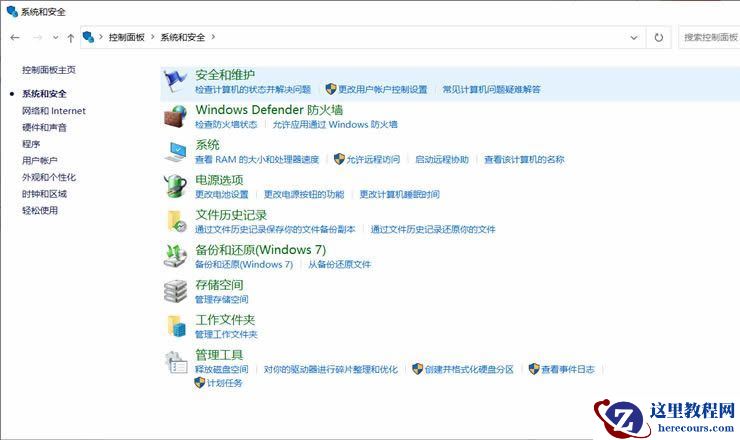
Task: Click 允许应用通过 Windows 防火墙 link
Action: (335, 124)
